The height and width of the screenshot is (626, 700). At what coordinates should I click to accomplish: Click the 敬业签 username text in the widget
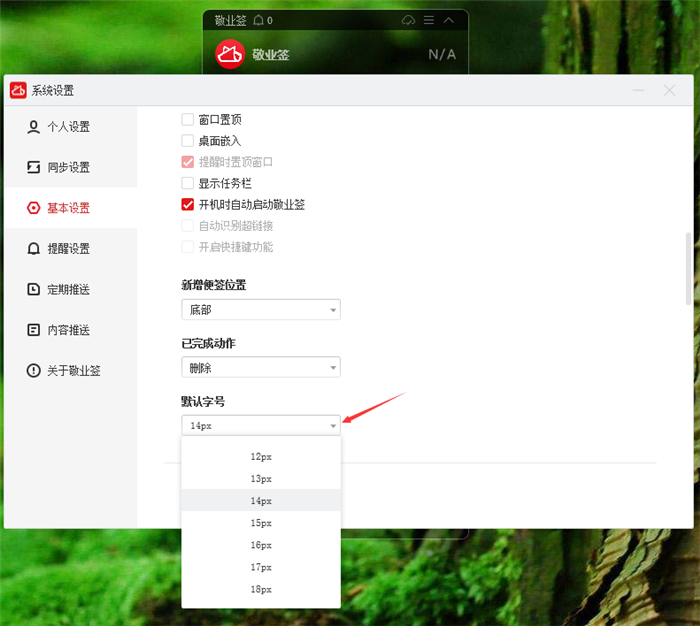click(271, 55)
